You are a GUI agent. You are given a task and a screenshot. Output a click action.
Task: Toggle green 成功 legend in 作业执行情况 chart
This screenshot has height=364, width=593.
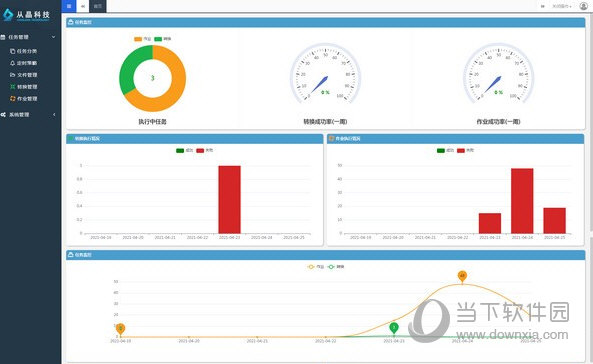pyautogui.click(x=445, y=151)
